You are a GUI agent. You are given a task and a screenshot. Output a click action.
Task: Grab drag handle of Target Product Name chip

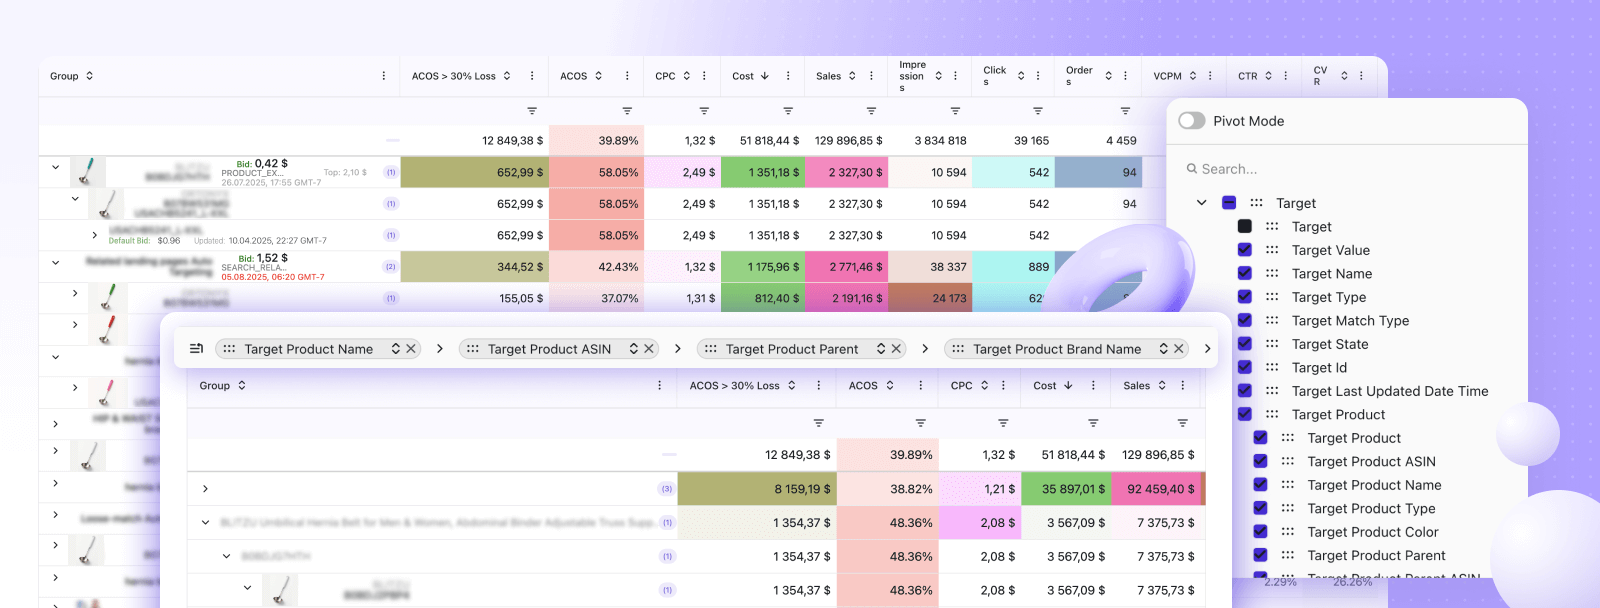click(229, 349)
